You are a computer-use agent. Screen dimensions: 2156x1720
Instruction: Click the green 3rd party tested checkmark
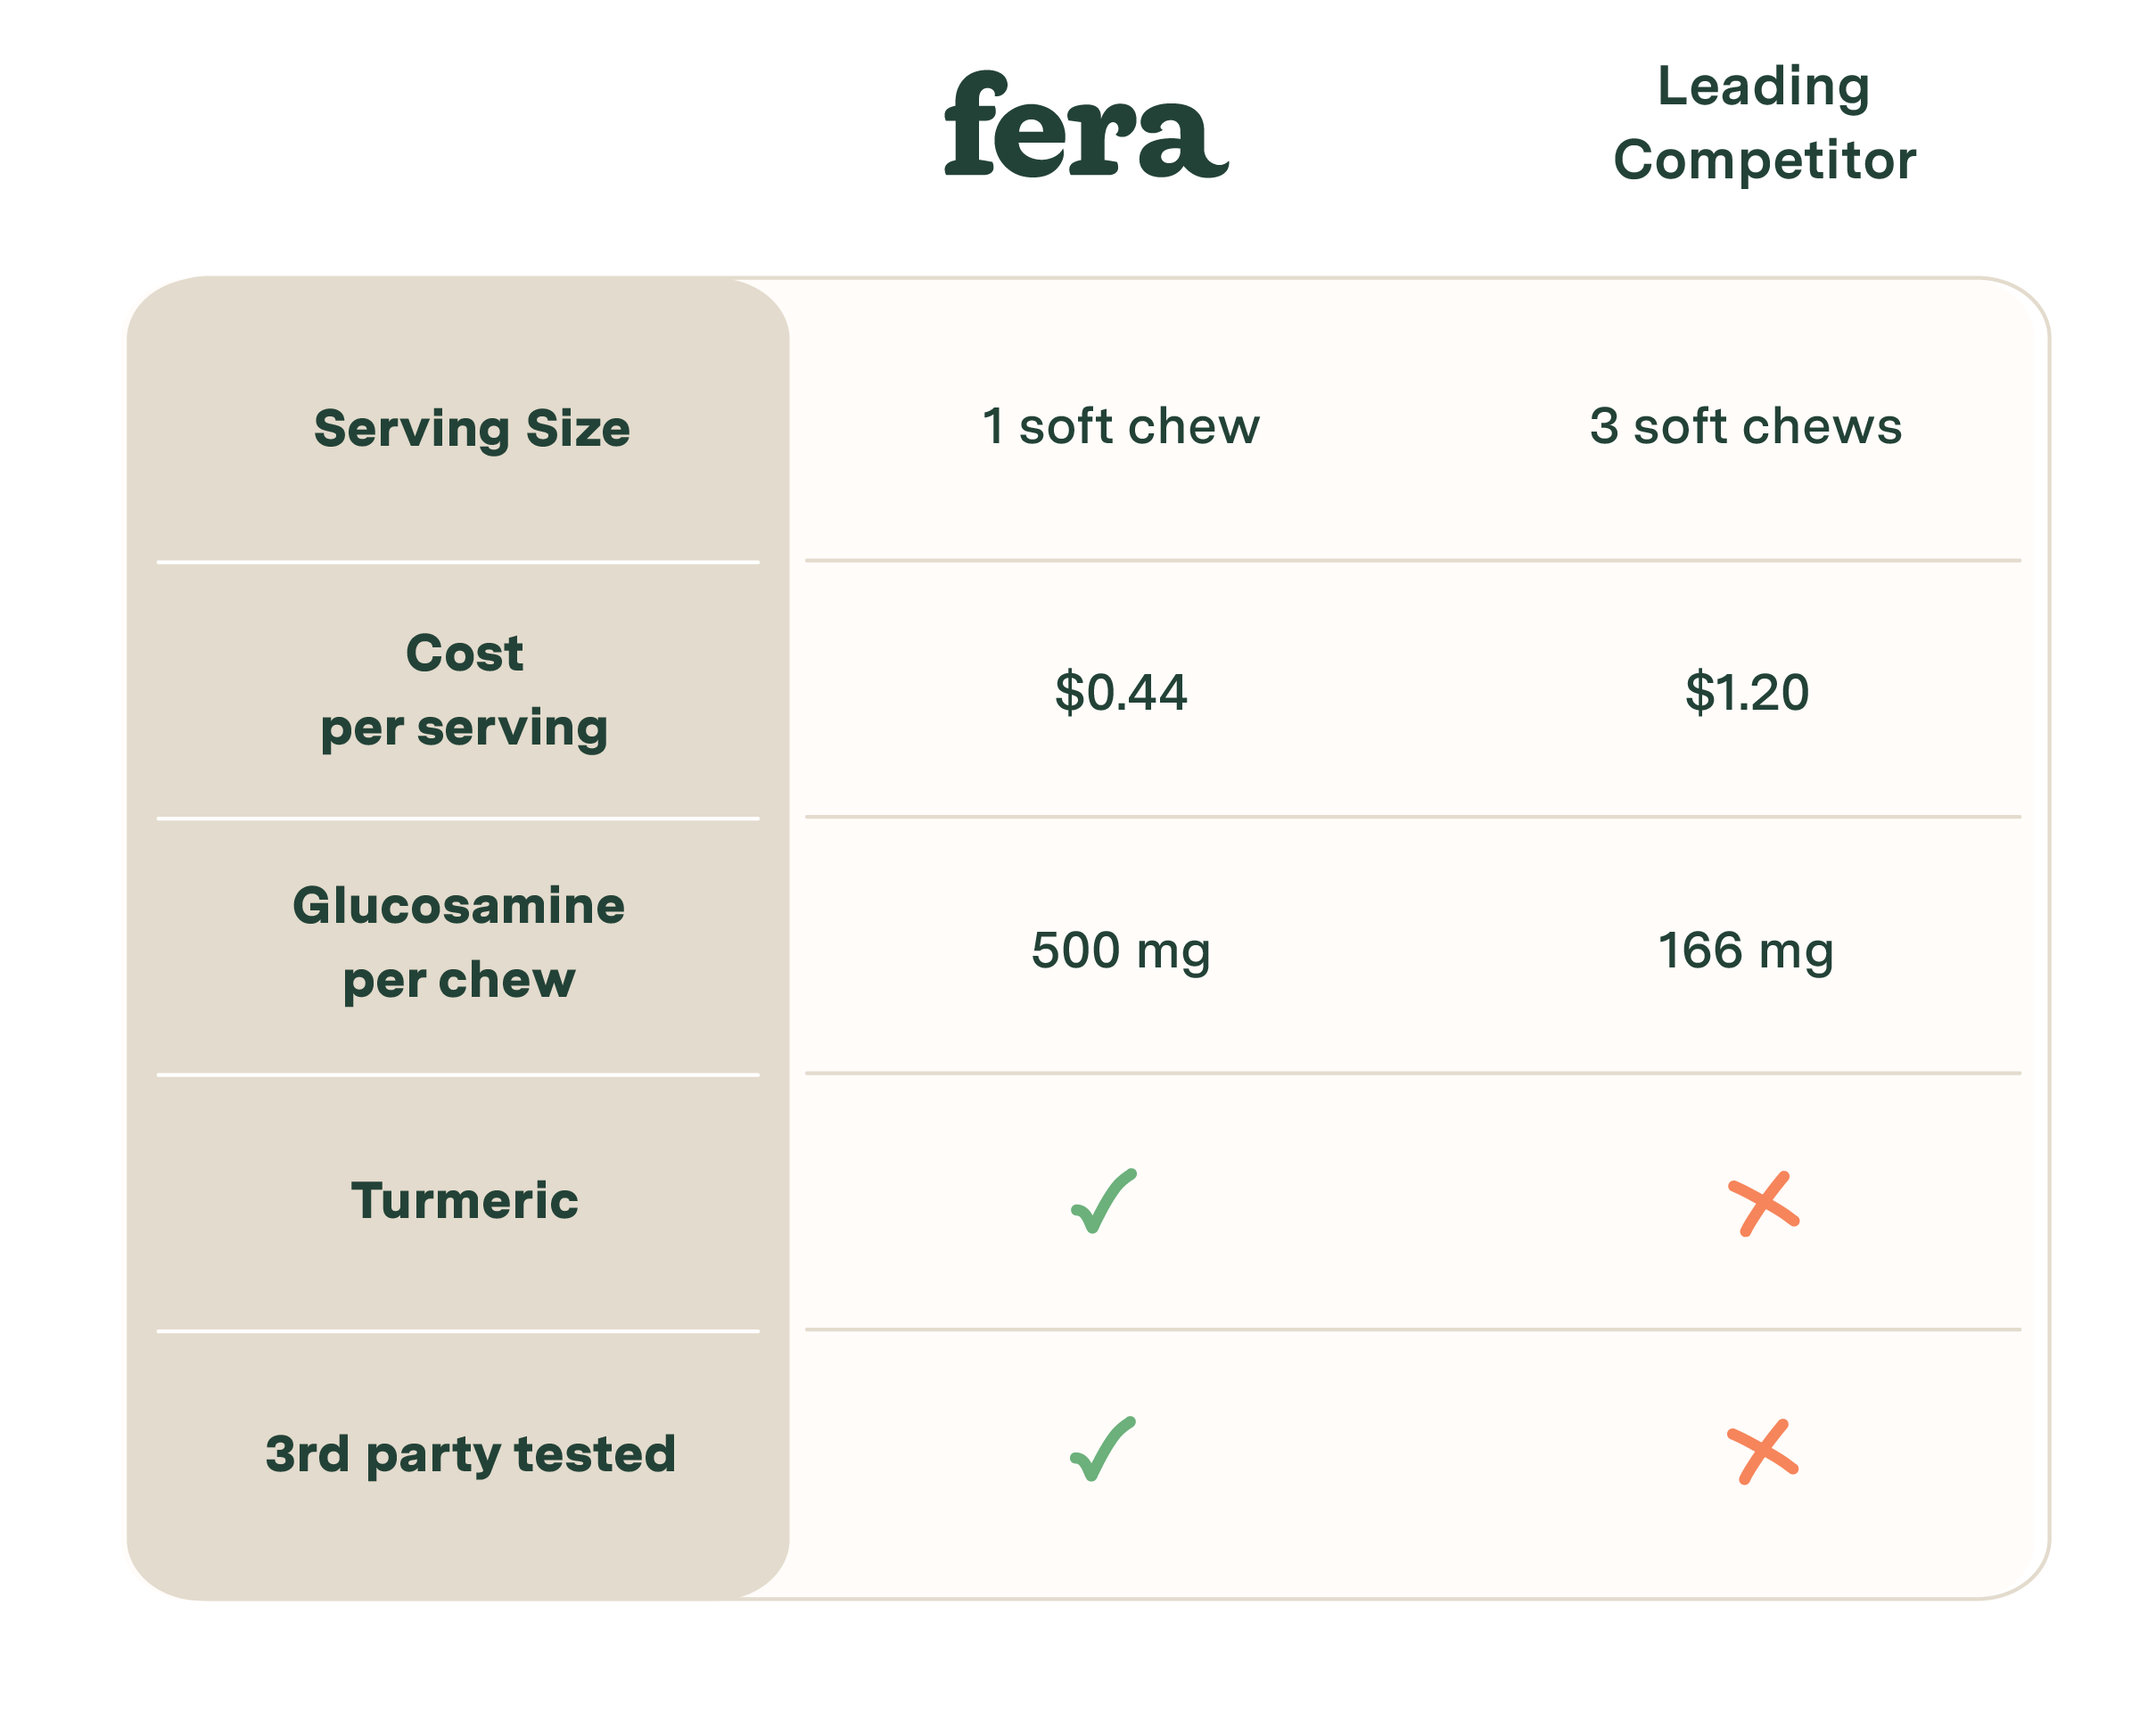pos(1102,1449)
